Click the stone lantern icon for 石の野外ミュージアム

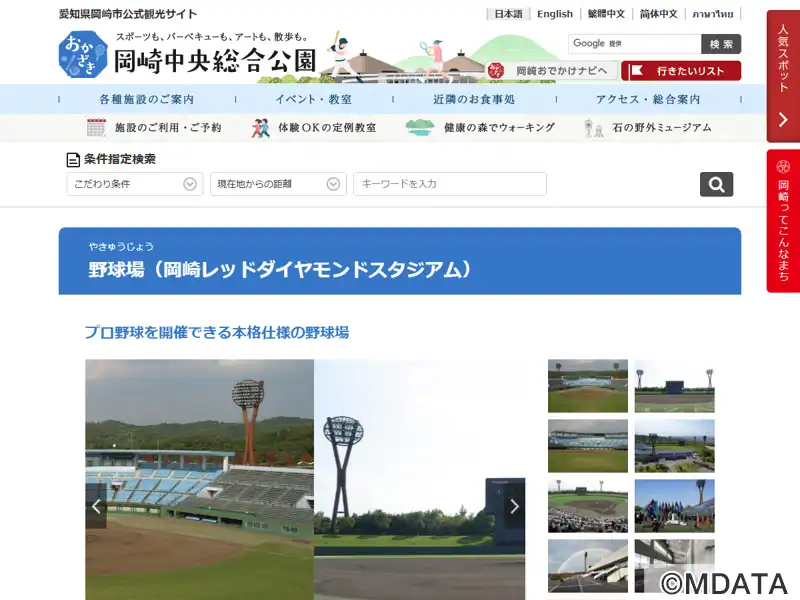tap(593, 128)
